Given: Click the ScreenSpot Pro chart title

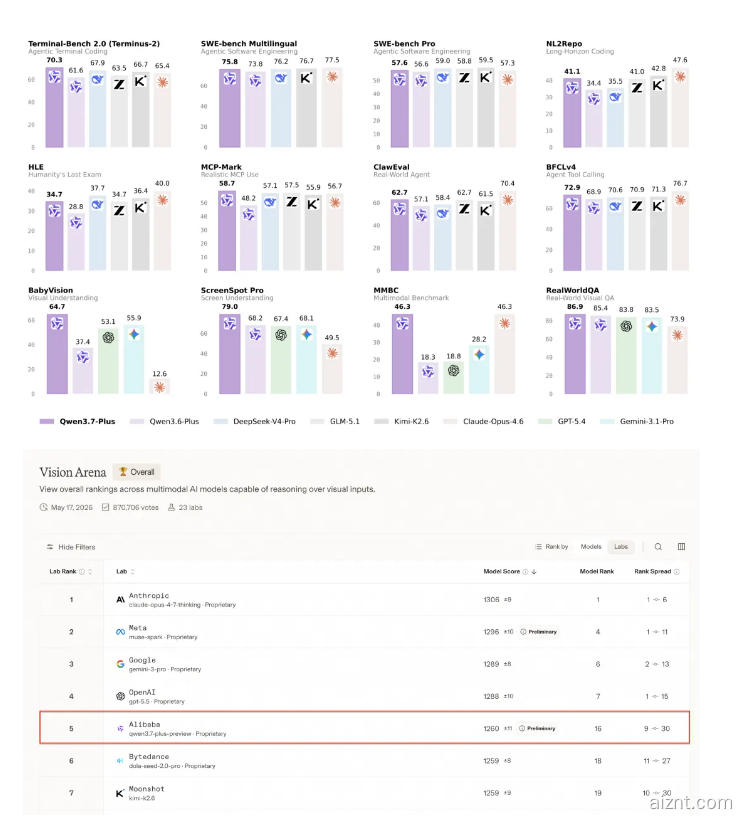Looking at the screenshot, I should (x=232, y=290).
